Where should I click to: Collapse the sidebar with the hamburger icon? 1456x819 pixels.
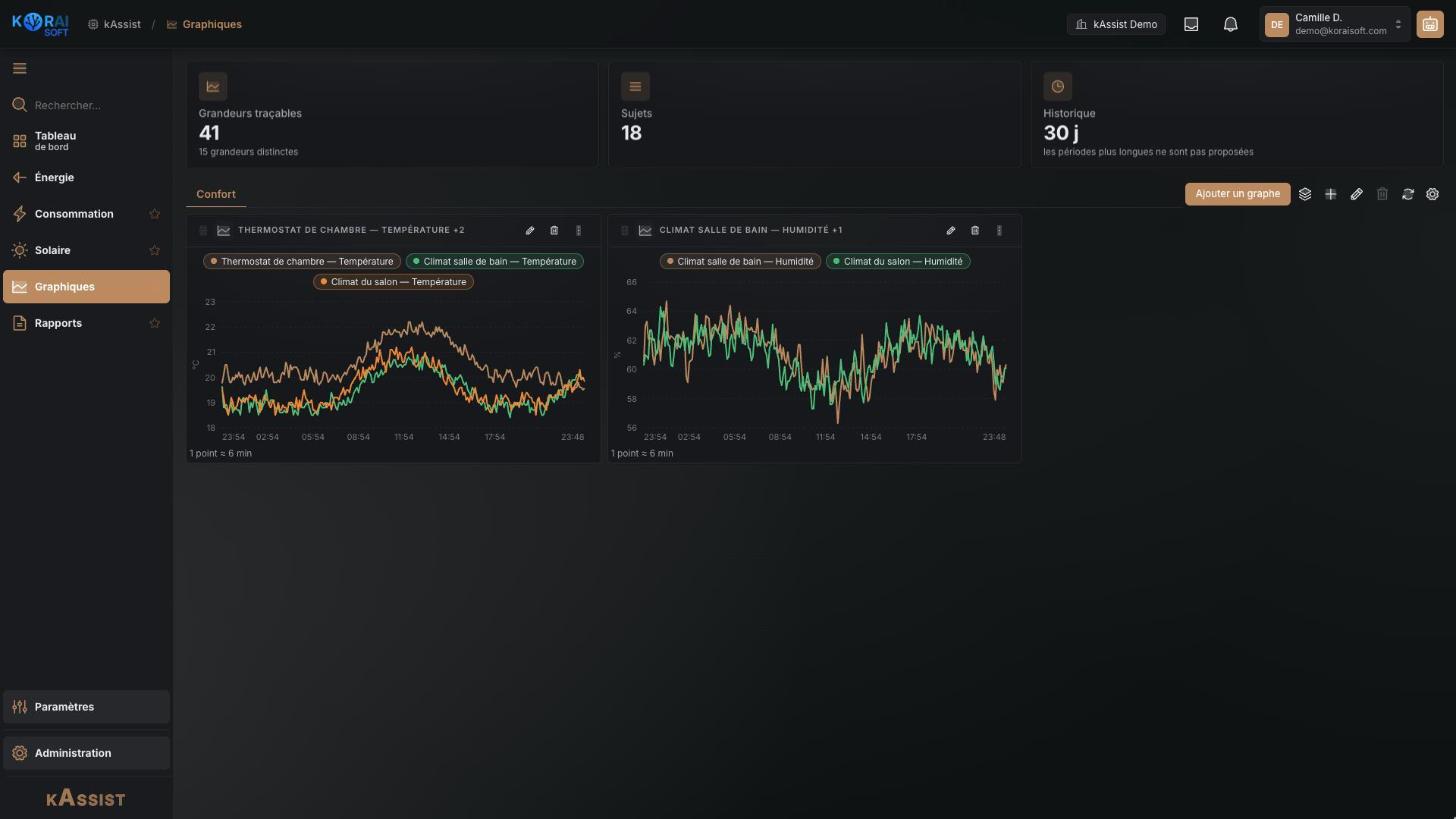point(19,68)
